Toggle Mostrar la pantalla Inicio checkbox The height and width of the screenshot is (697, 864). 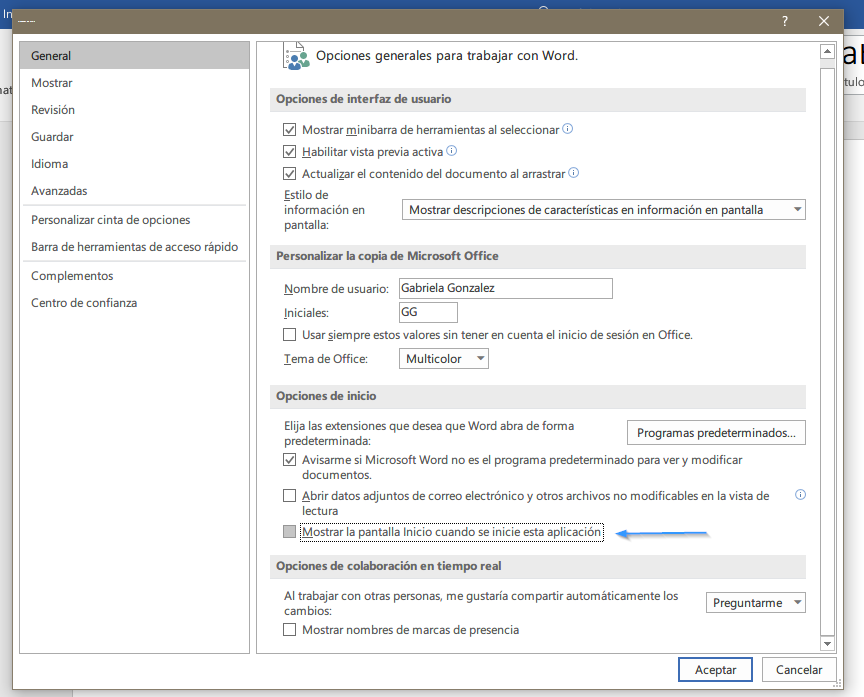point(289,532)
